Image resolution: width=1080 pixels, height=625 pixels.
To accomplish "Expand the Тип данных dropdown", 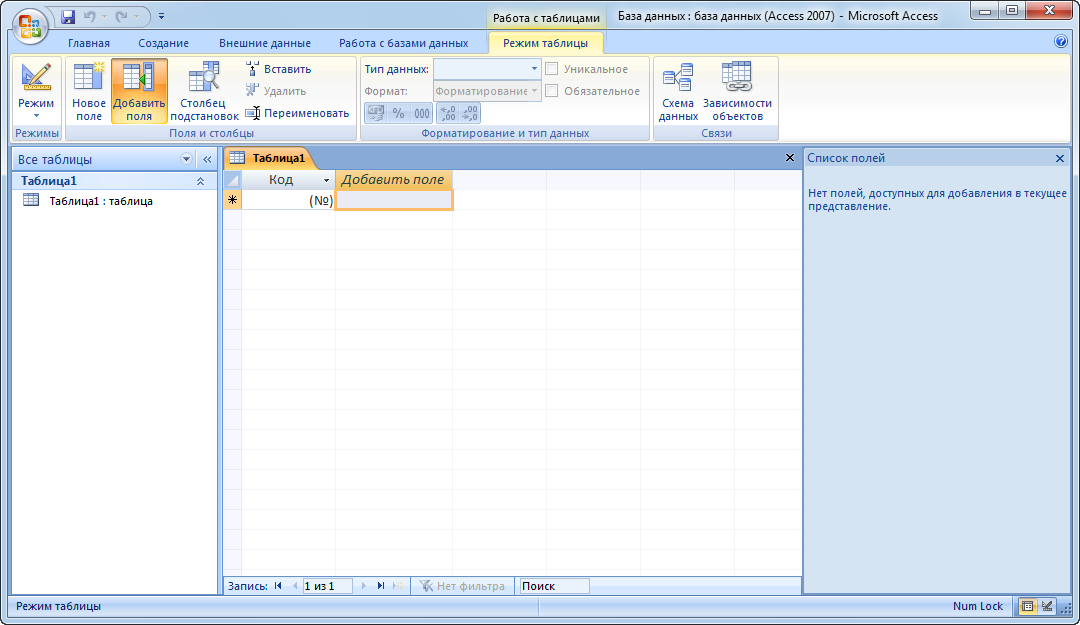I will pyautogui.click(x=534, y=69).
